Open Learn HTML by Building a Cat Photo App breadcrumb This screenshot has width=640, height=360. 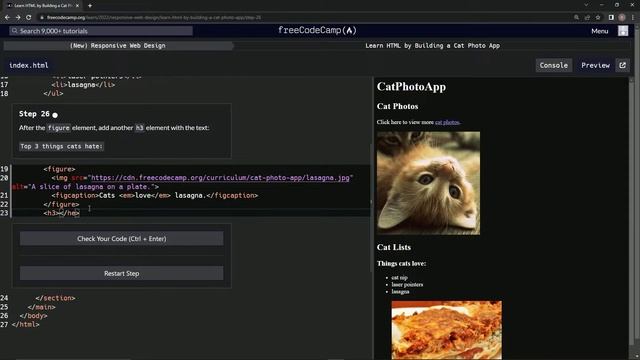[432, 46]
